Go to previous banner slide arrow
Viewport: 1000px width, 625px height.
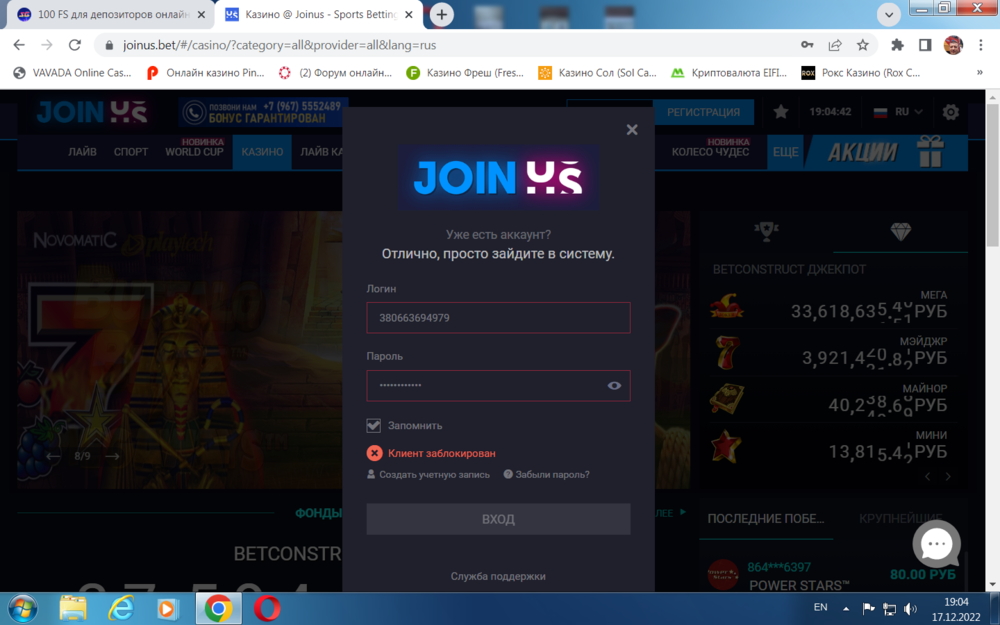tap(53, 456)
